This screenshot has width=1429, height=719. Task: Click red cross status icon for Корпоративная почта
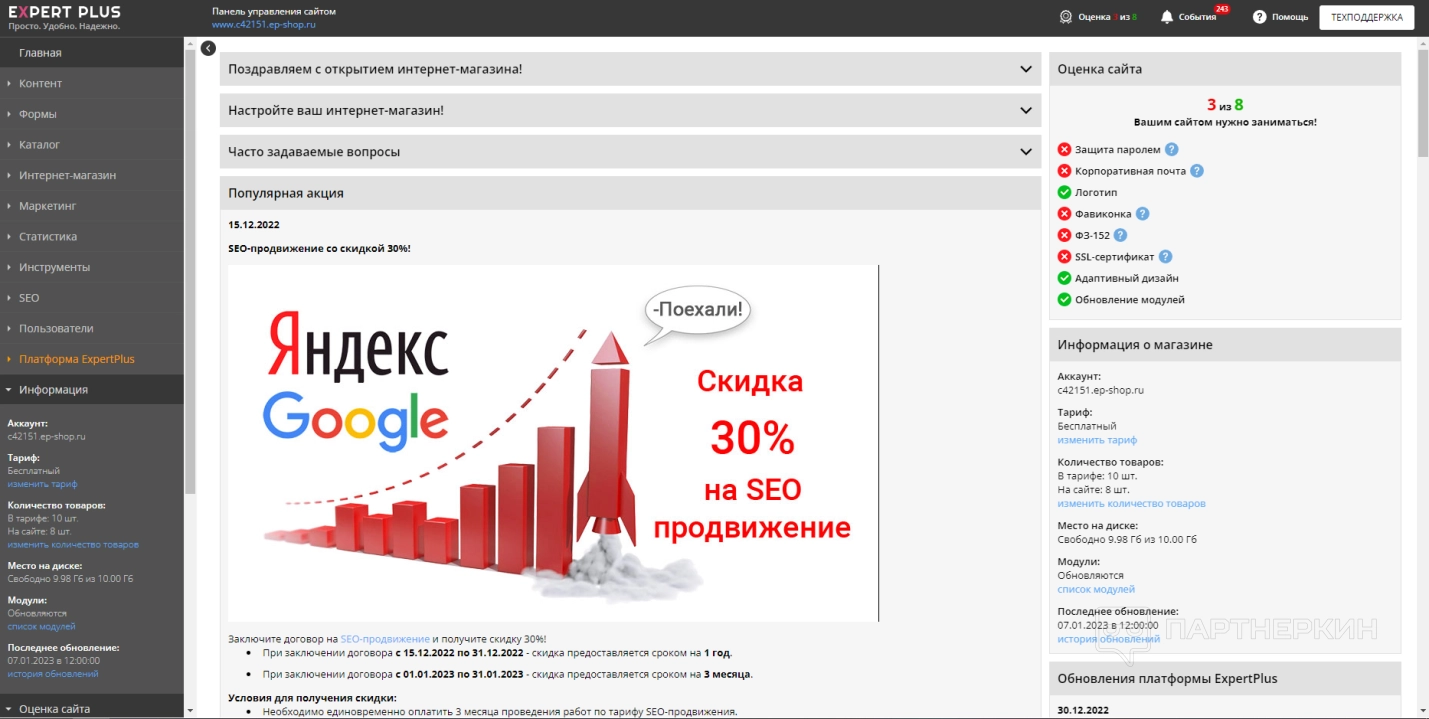(x=1064, y=171)
